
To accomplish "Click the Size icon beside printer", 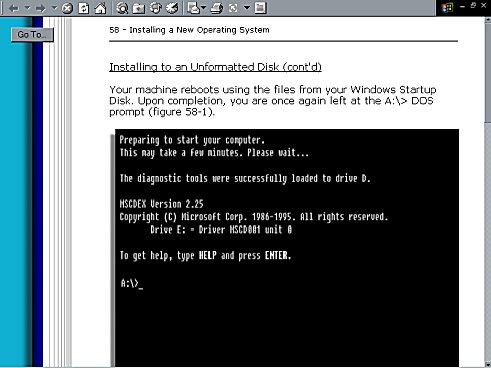I will tap(233, 8).
